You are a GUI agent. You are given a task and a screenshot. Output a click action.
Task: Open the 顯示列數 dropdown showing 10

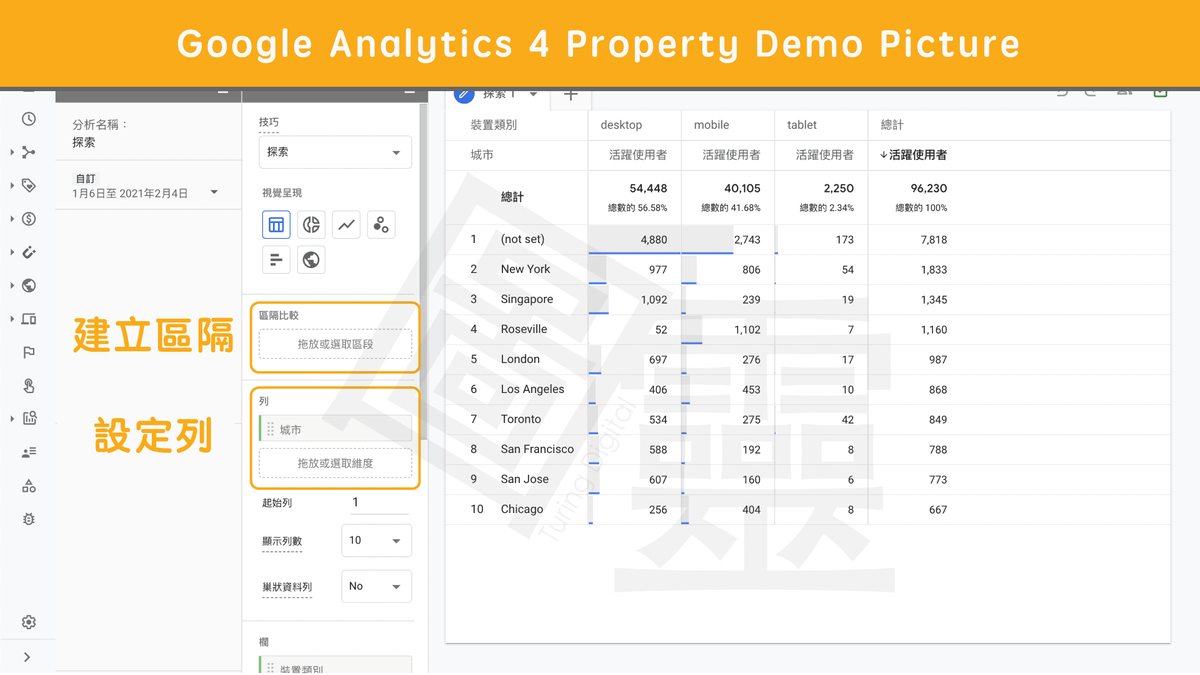tap(376, 541)
